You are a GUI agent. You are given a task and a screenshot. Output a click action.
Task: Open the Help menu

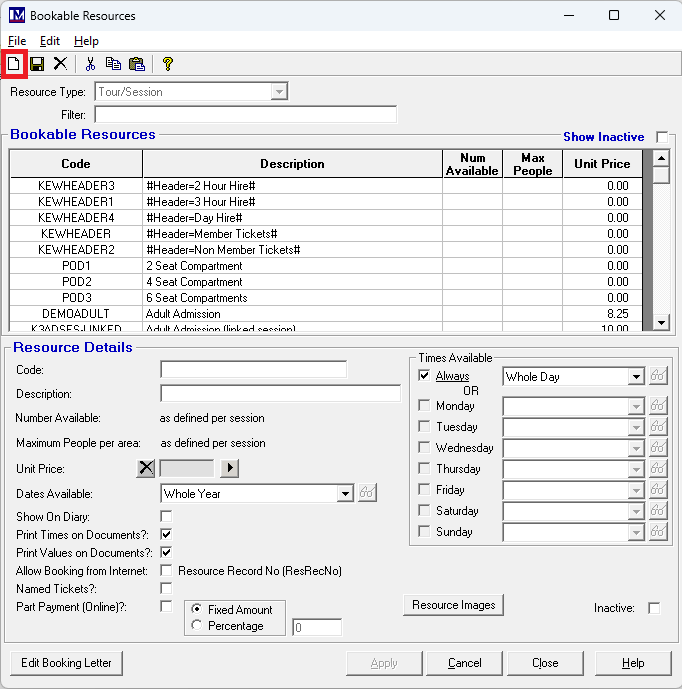pos(86,41)
